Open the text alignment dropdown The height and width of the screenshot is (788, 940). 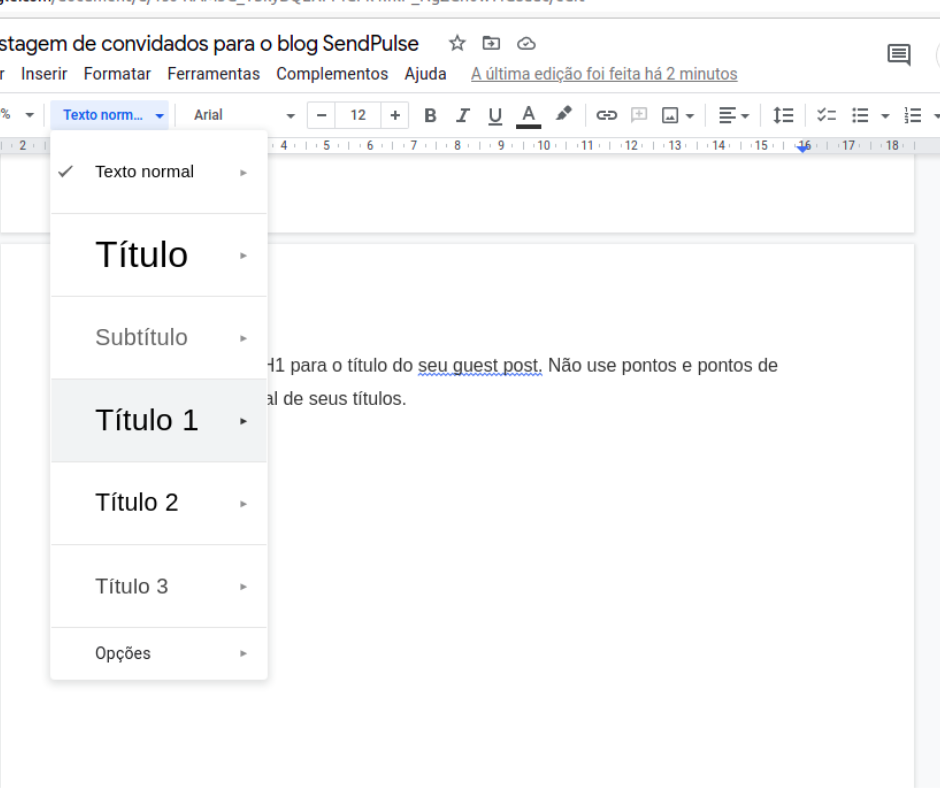(x=734, y=115)
